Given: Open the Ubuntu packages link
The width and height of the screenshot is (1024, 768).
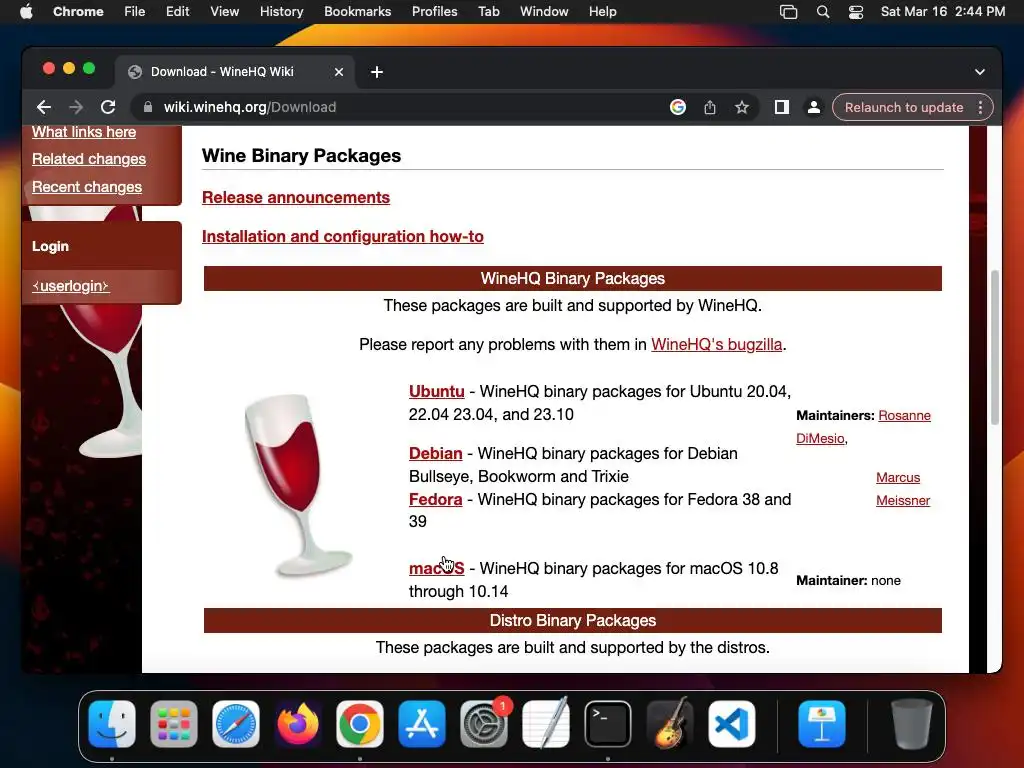Looking at the screenshot, I should point(436,391).
